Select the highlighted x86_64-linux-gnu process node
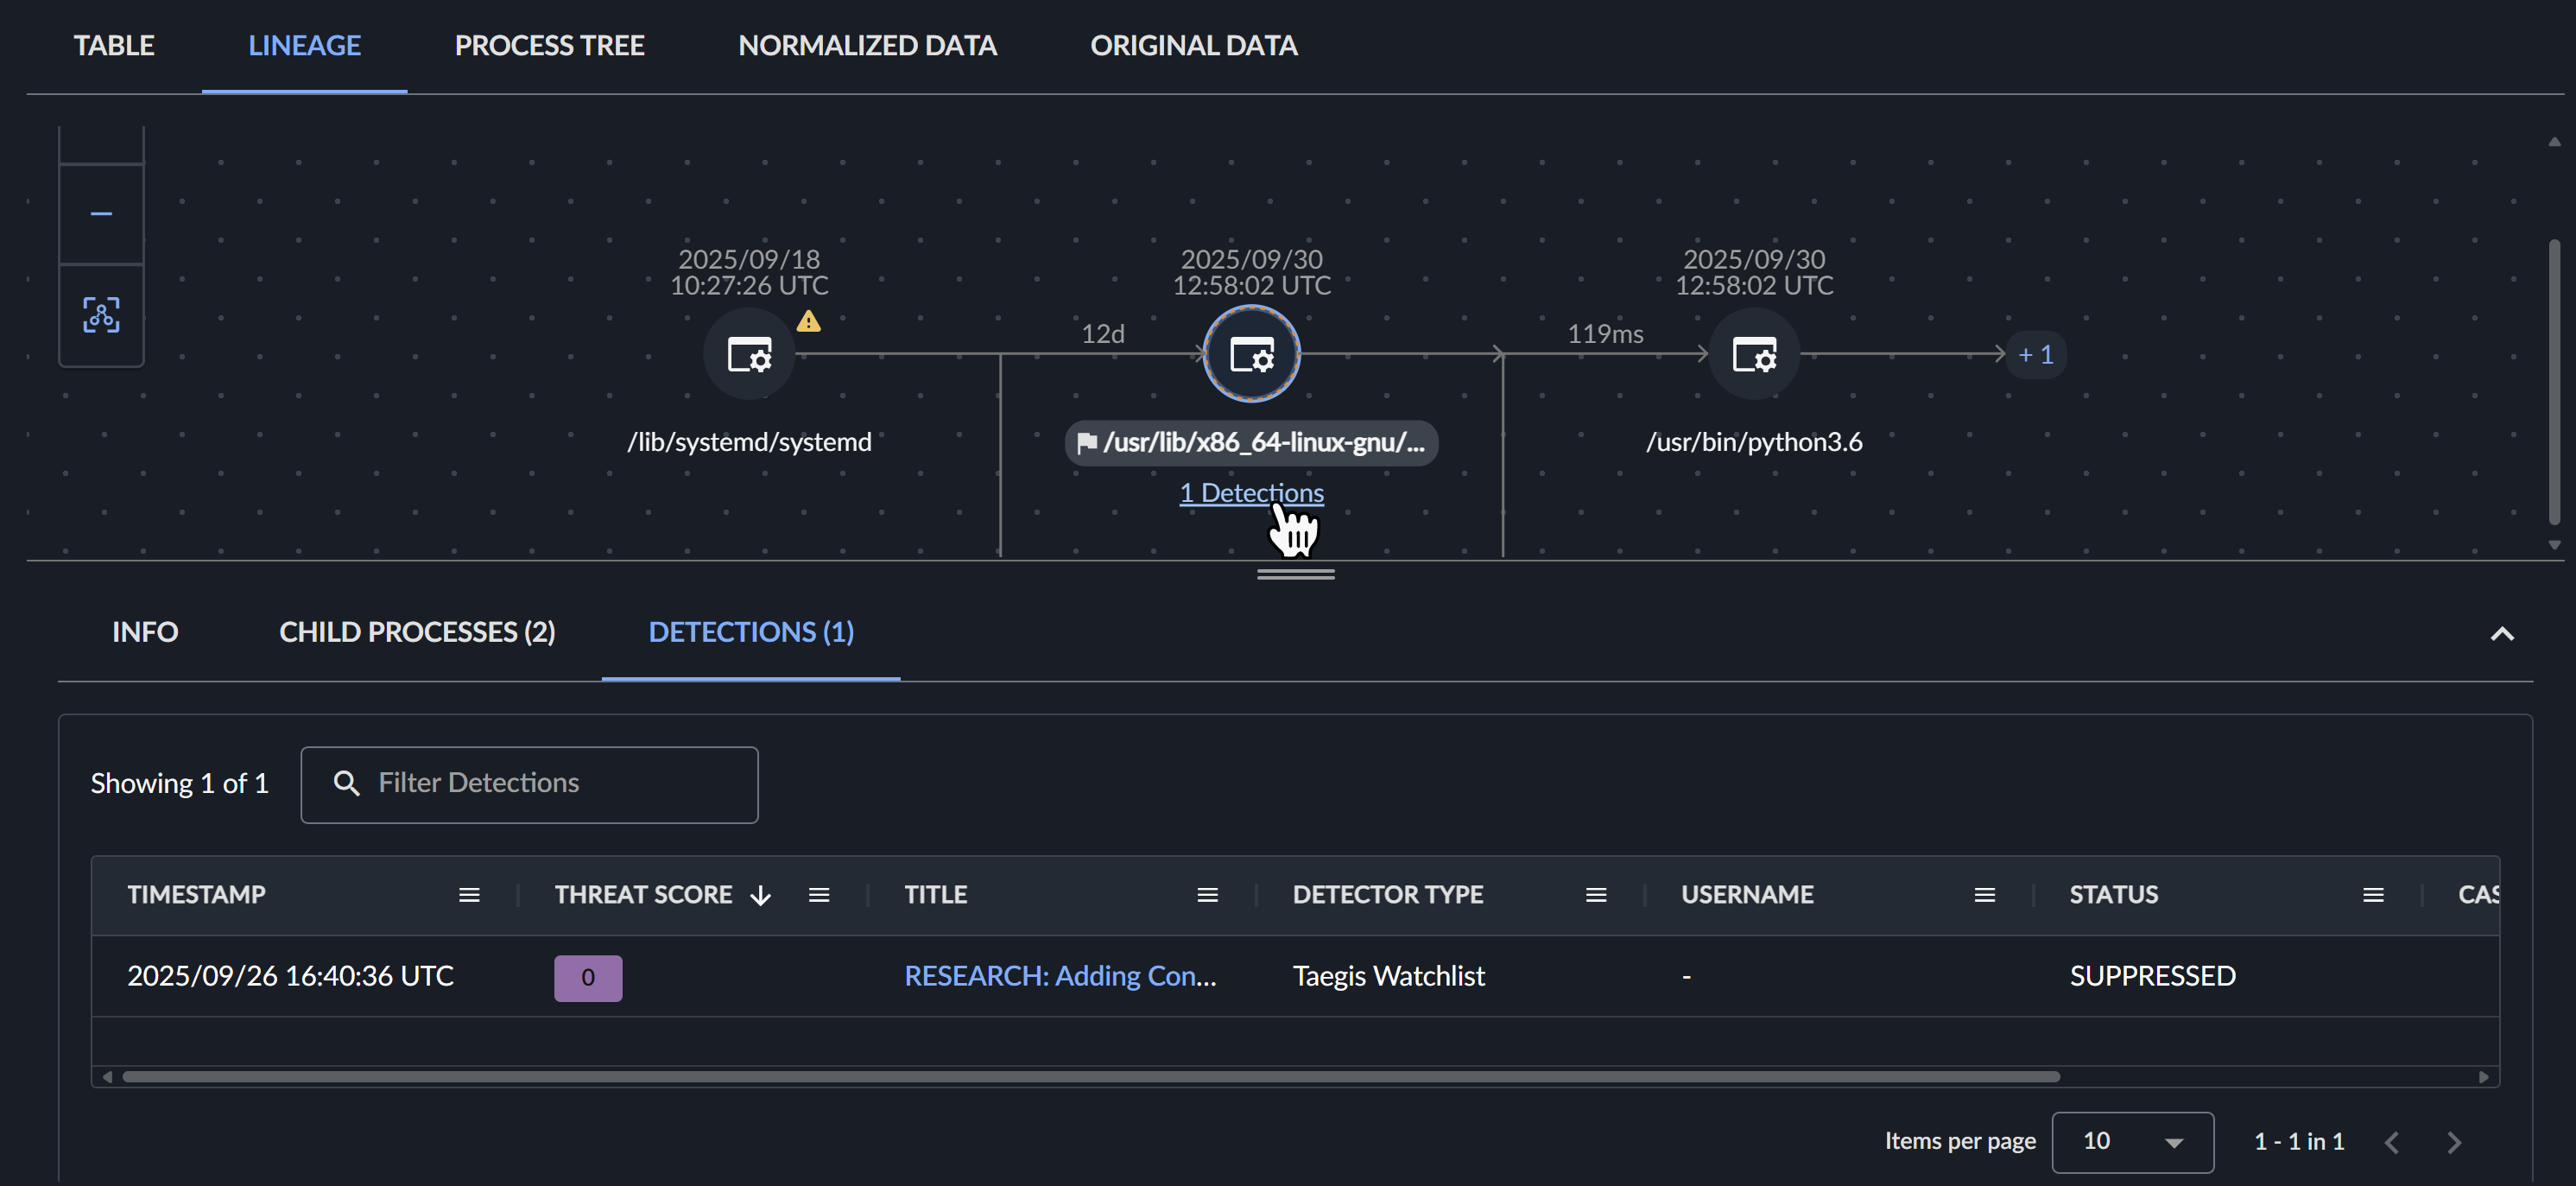2576x1186 pixels. click(1251, 355)
